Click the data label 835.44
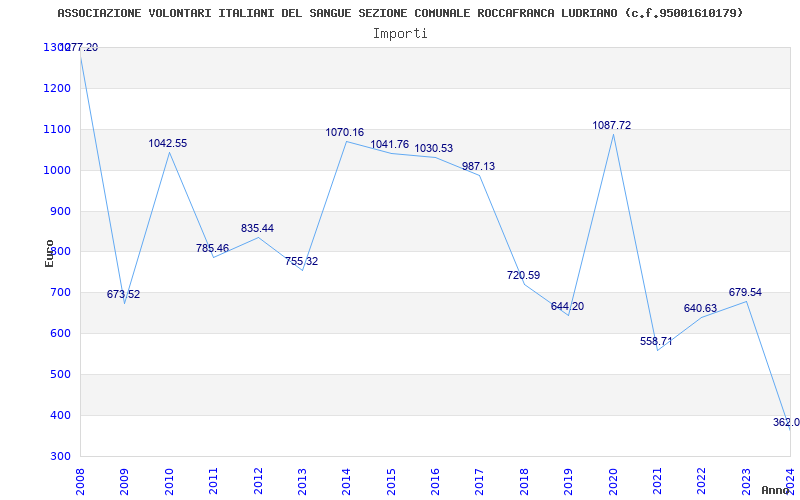800x500 pixels. (257, 228)
